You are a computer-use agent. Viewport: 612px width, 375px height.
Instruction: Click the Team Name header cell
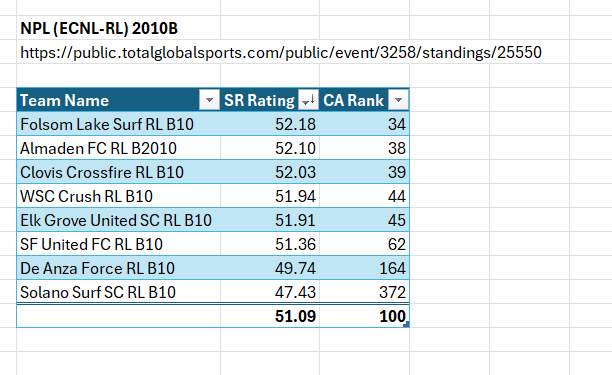(119, 100)
